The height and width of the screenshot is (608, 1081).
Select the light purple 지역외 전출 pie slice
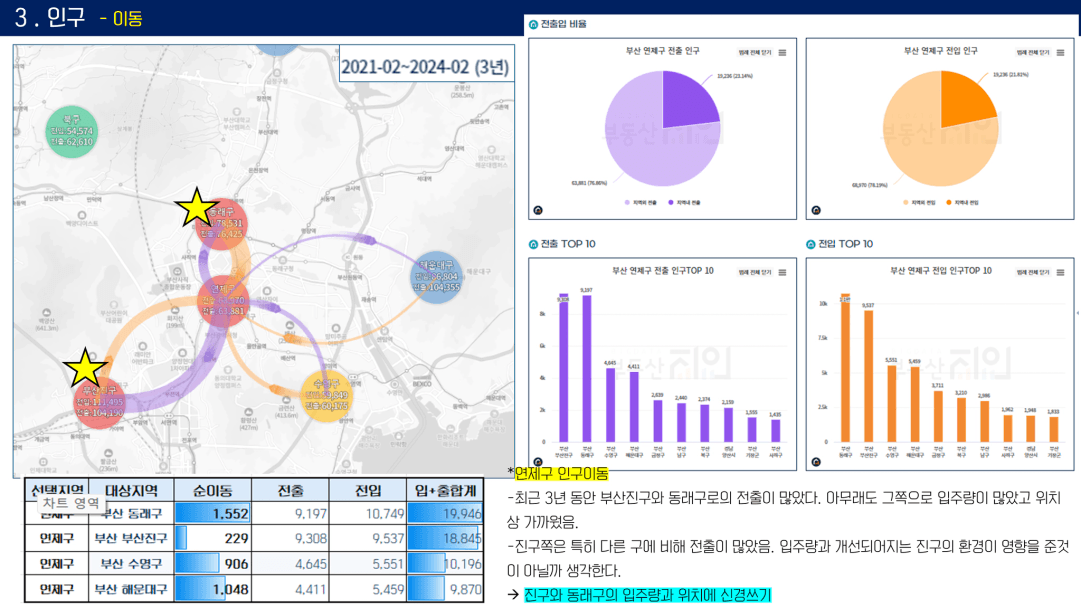[641, 141]
